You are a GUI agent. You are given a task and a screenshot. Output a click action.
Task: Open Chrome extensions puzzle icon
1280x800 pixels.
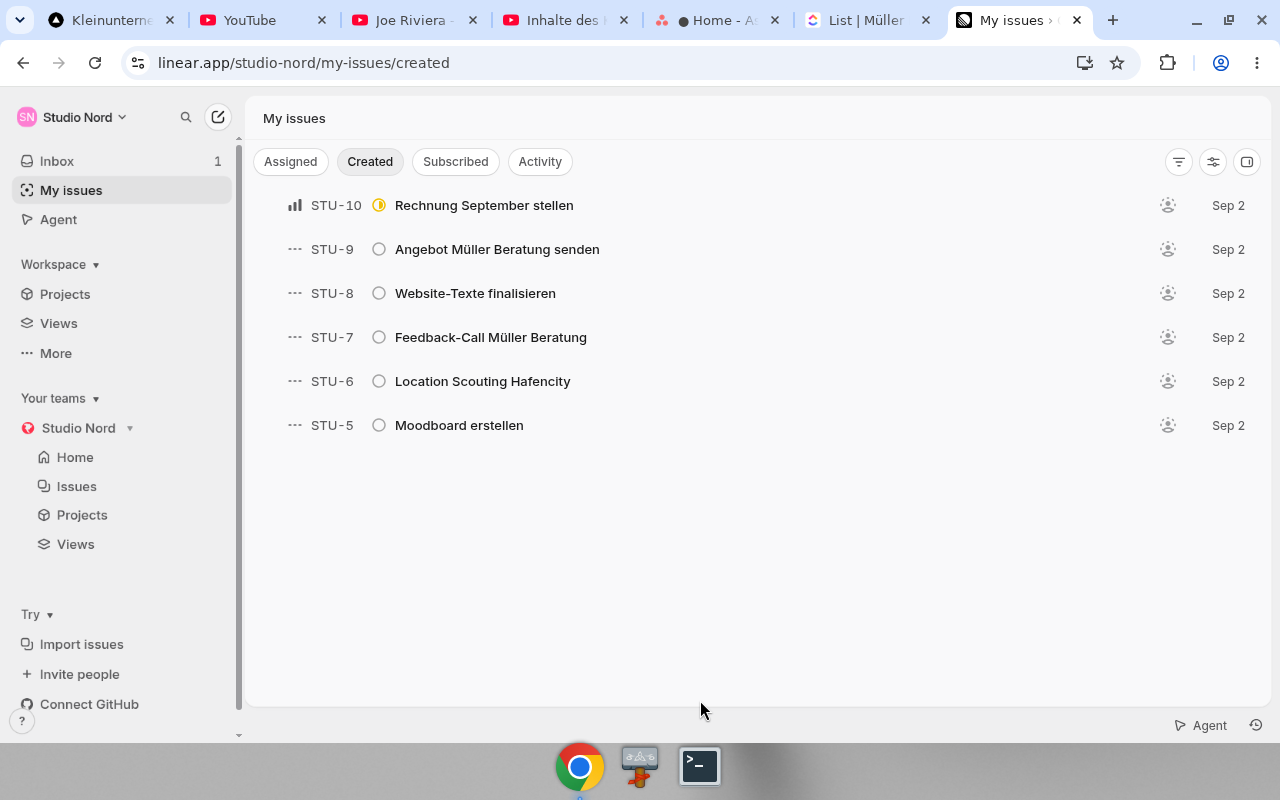[1168, 63]
